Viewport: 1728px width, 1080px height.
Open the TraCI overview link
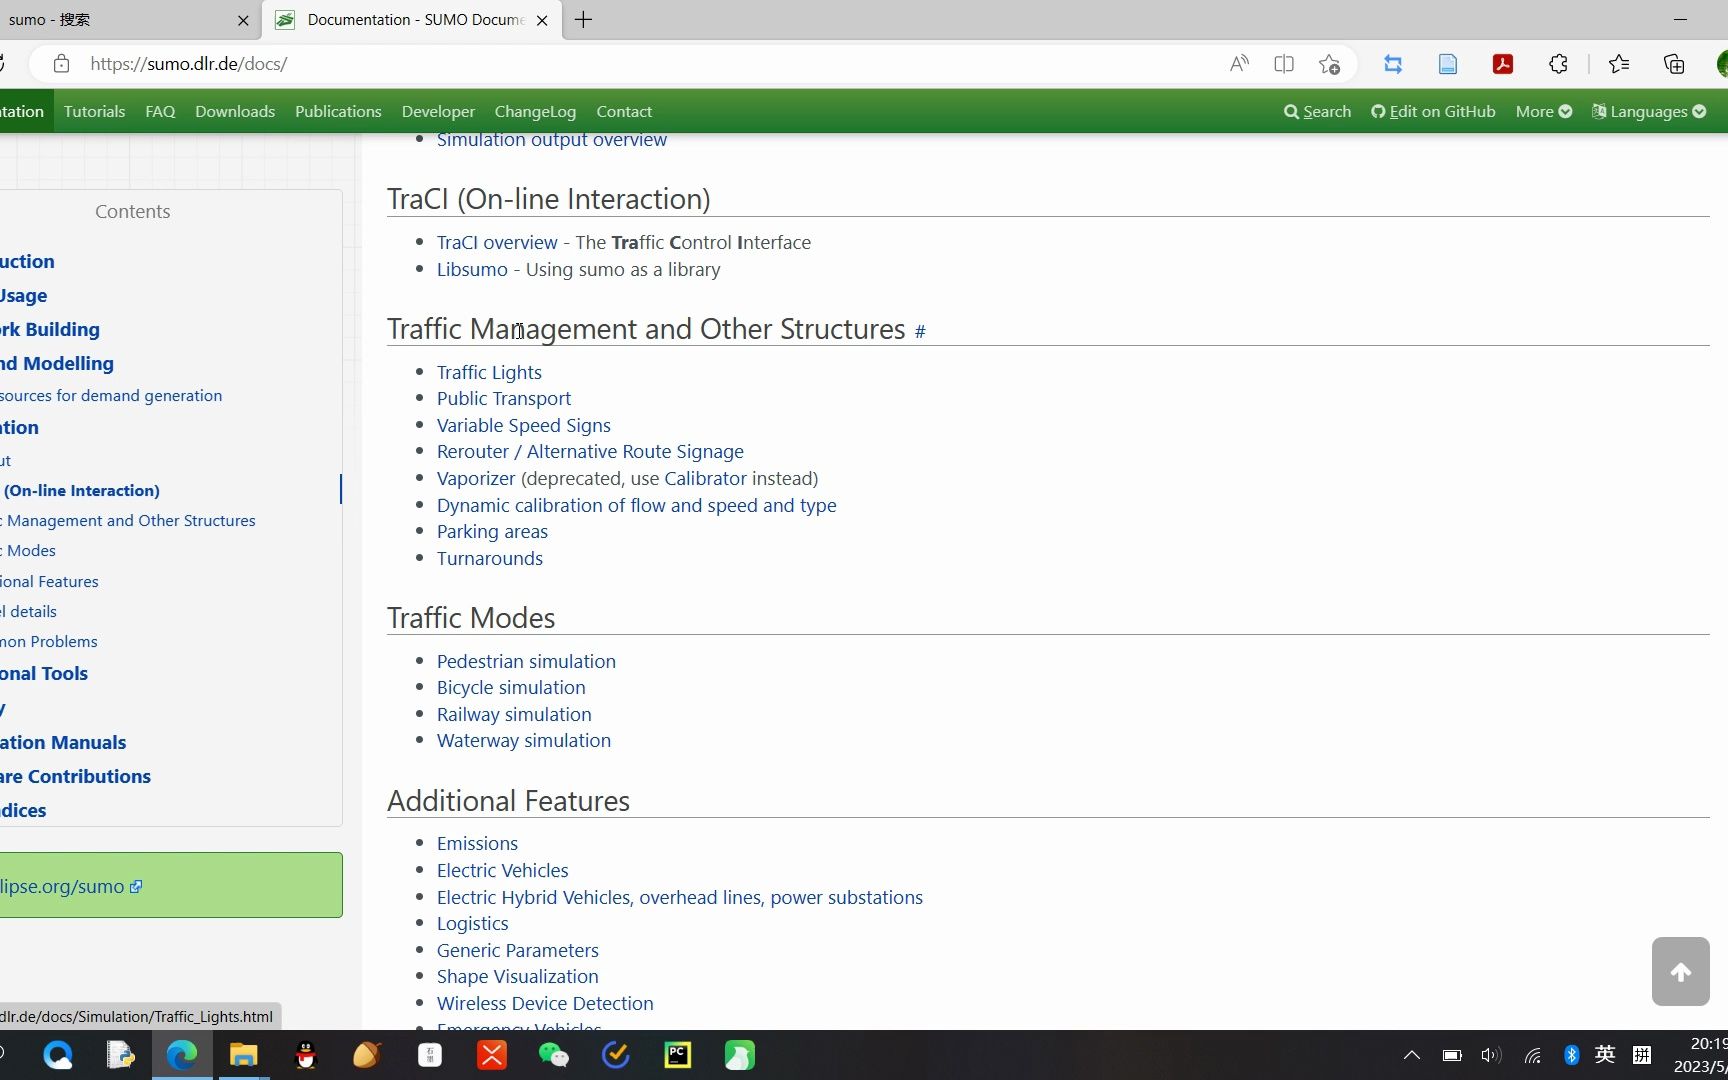(497, 242)
